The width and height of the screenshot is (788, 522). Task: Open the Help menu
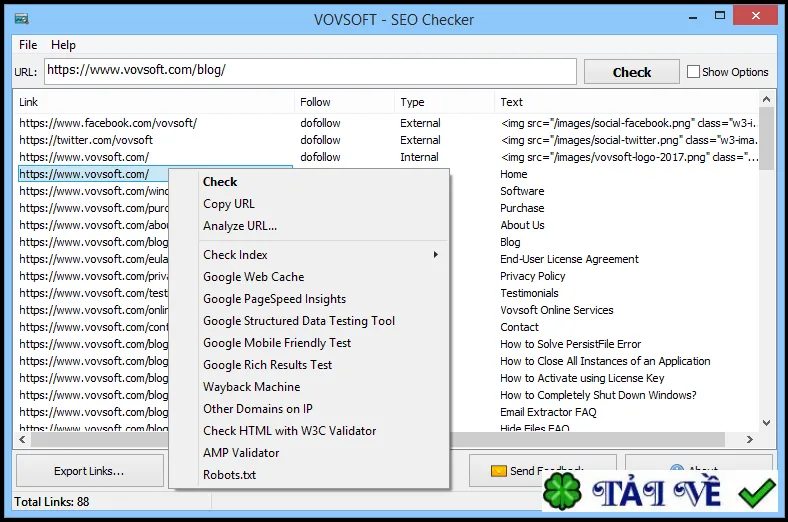(x=63, y=45)
